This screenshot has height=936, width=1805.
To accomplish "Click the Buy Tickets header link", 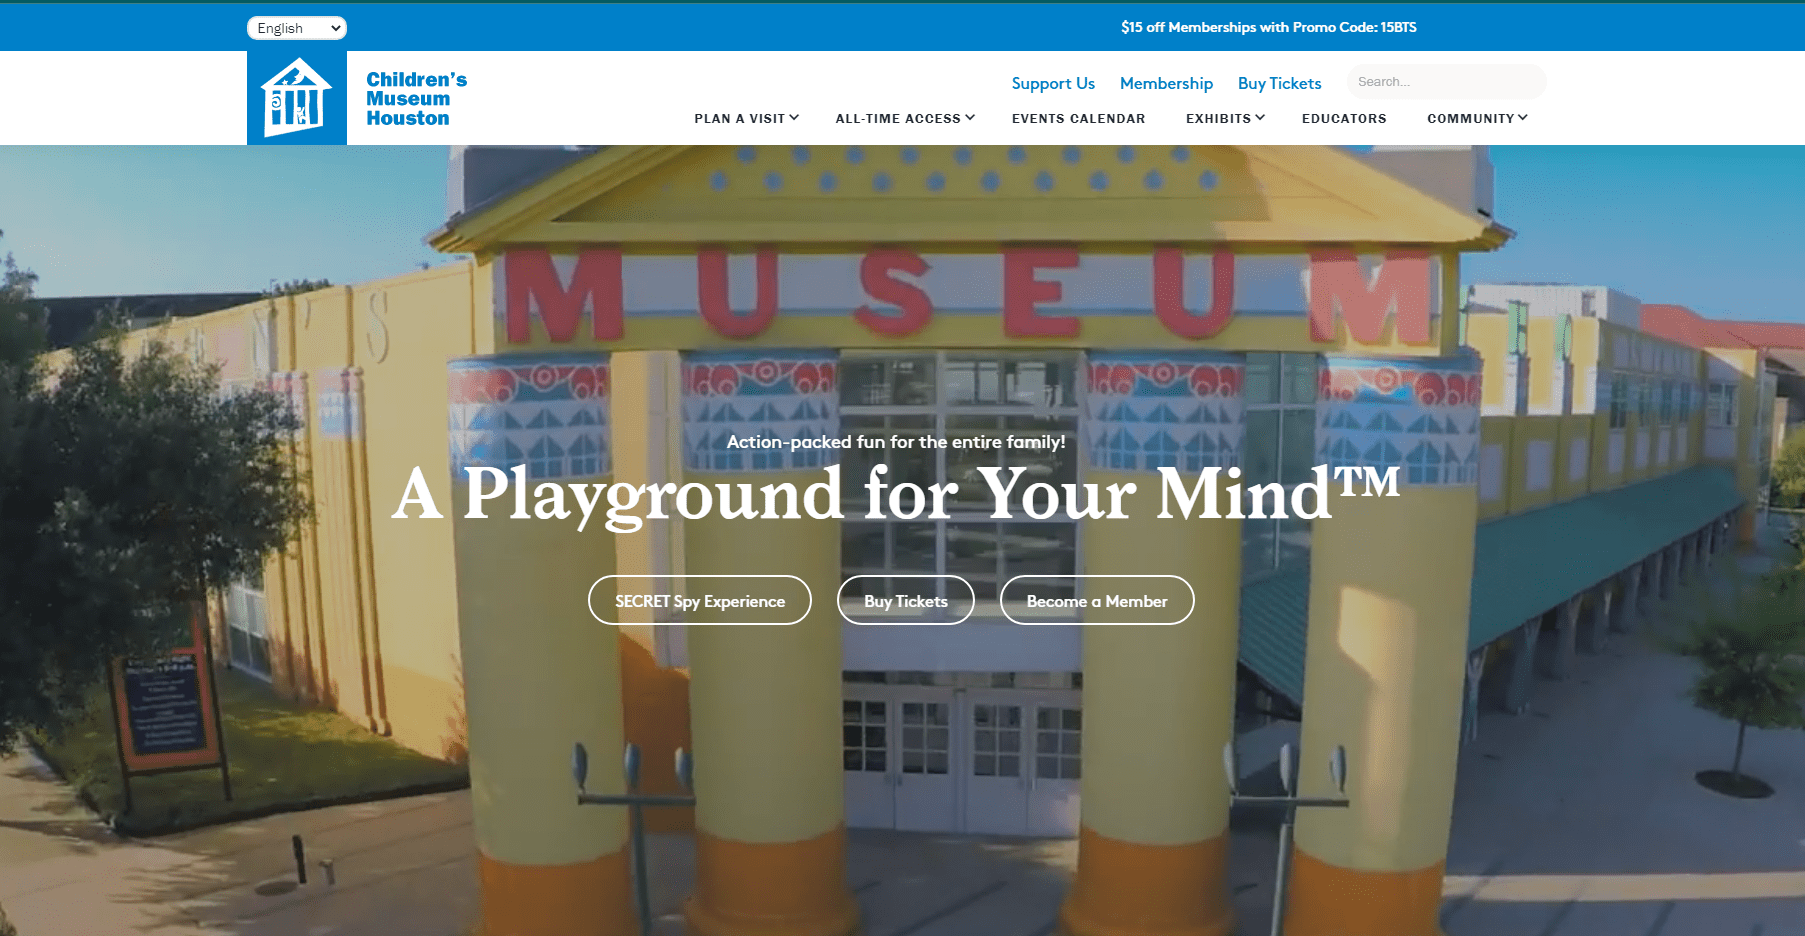I will [x=1279, y=84].
